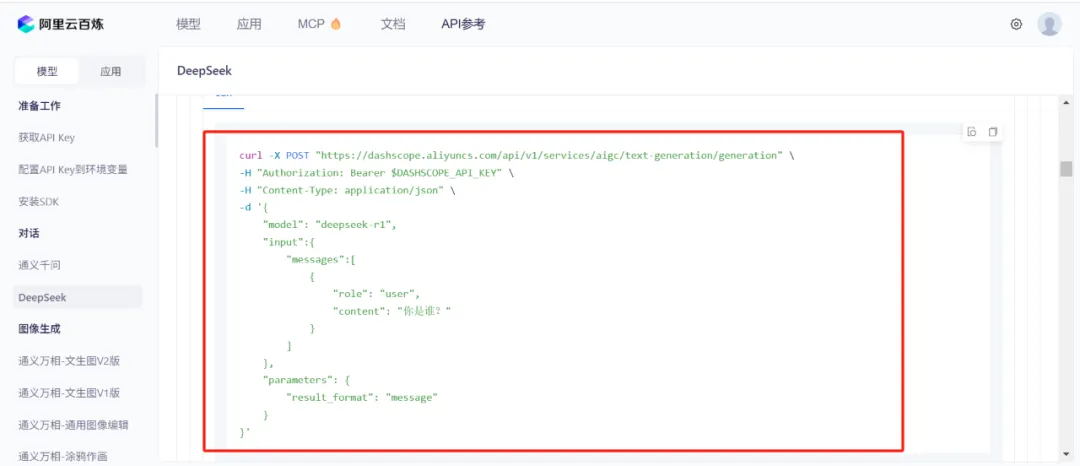Click the sidebar scrollbar thumb
1080x466 pixels.
tap(157, 121)
